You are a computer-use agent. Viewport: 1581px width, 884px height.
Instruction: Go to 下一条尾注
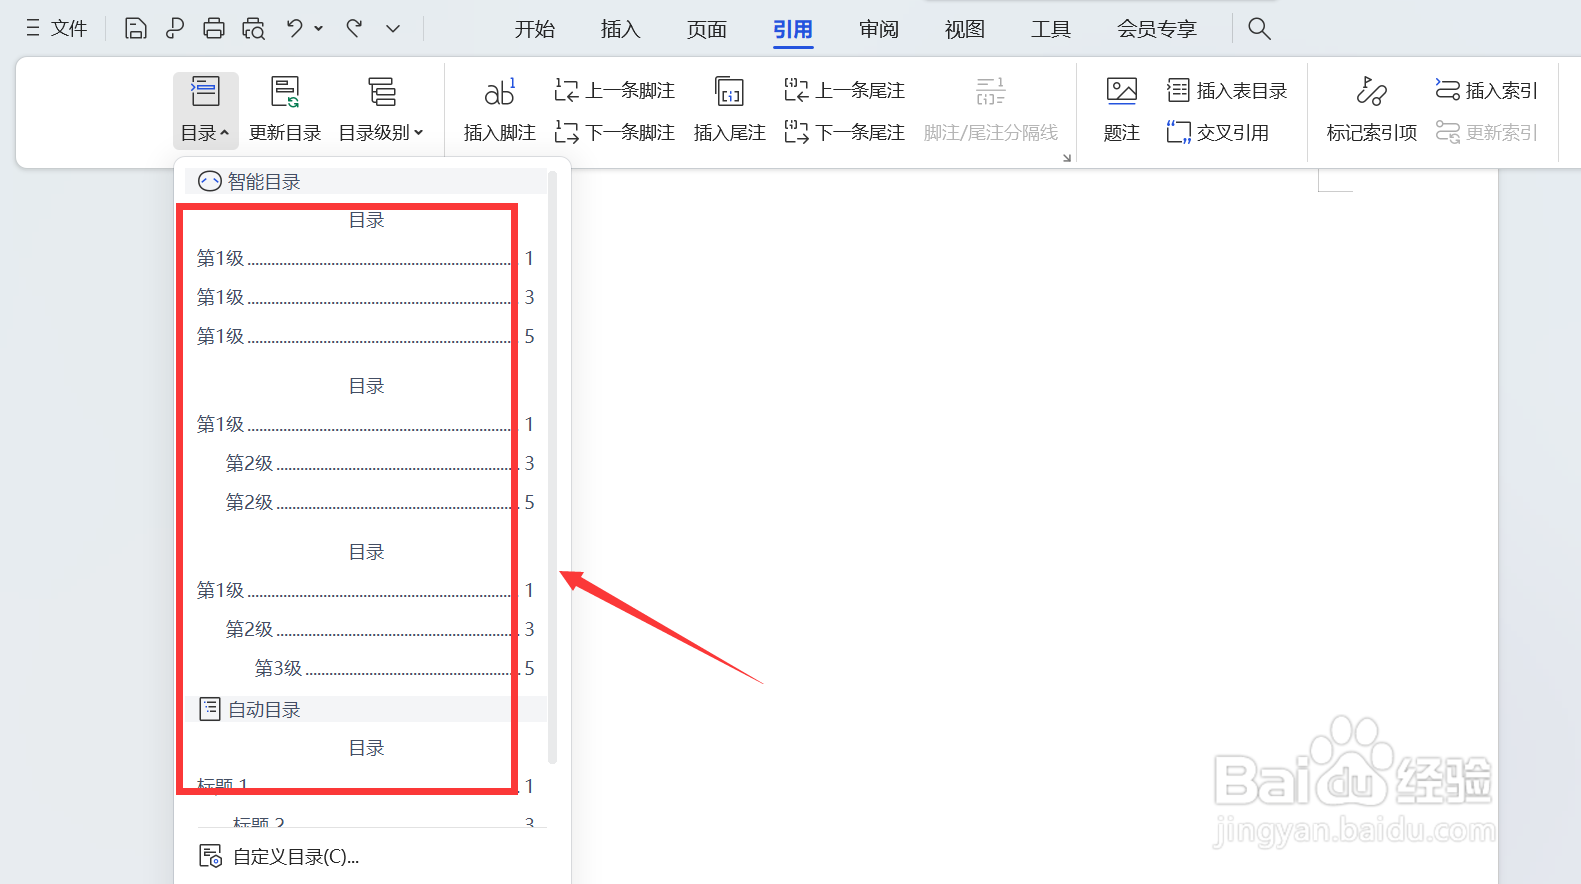(x=845, y=132)
